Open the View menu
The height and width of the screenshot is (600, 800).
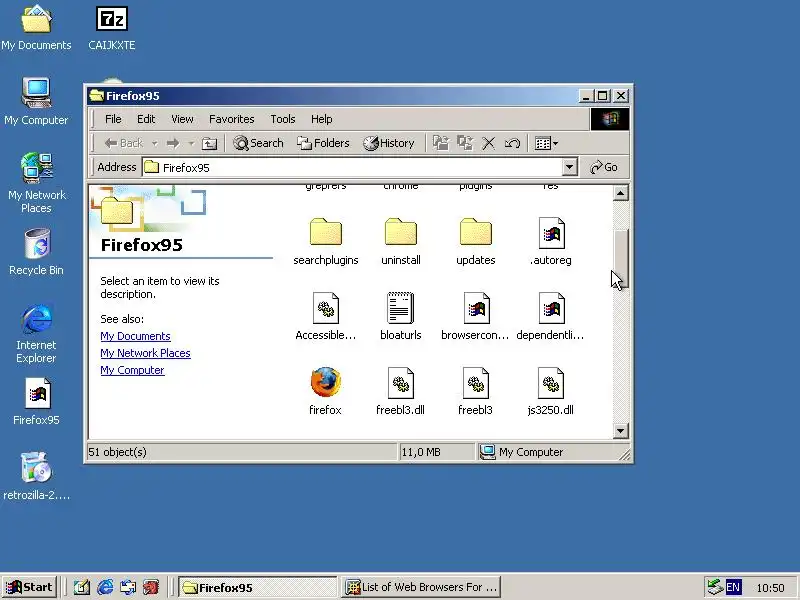click(x=182, y=119)
